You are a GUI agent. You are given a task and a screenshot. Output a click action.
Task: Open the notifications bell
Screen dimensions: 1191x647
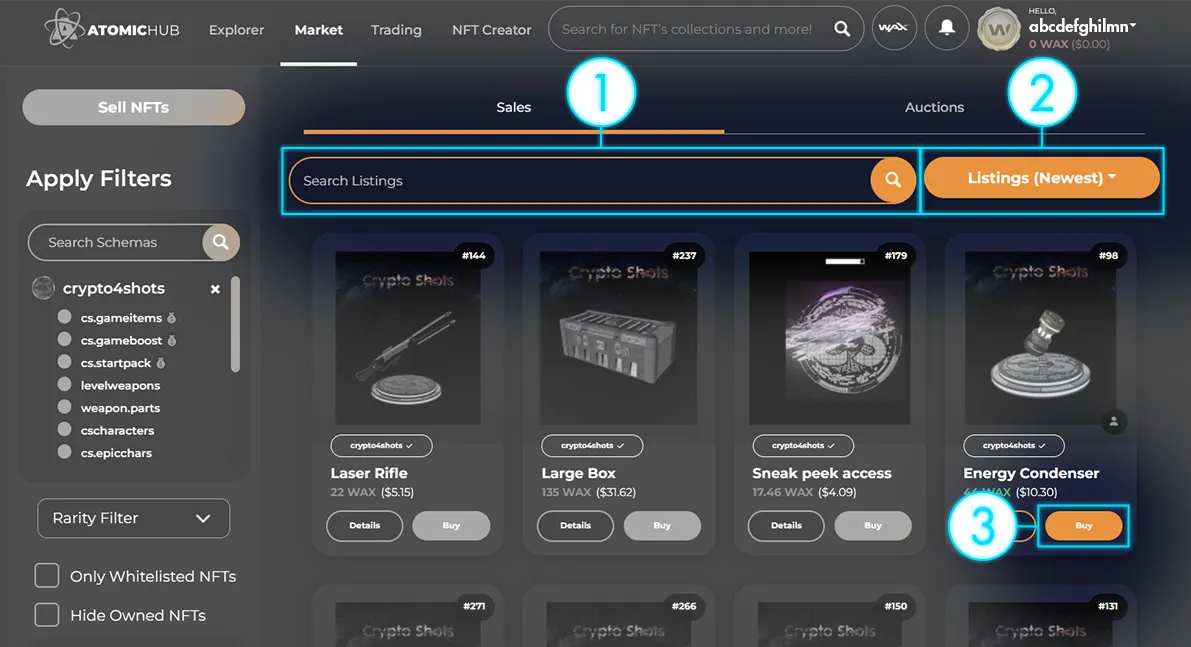(x=946, y=28)
